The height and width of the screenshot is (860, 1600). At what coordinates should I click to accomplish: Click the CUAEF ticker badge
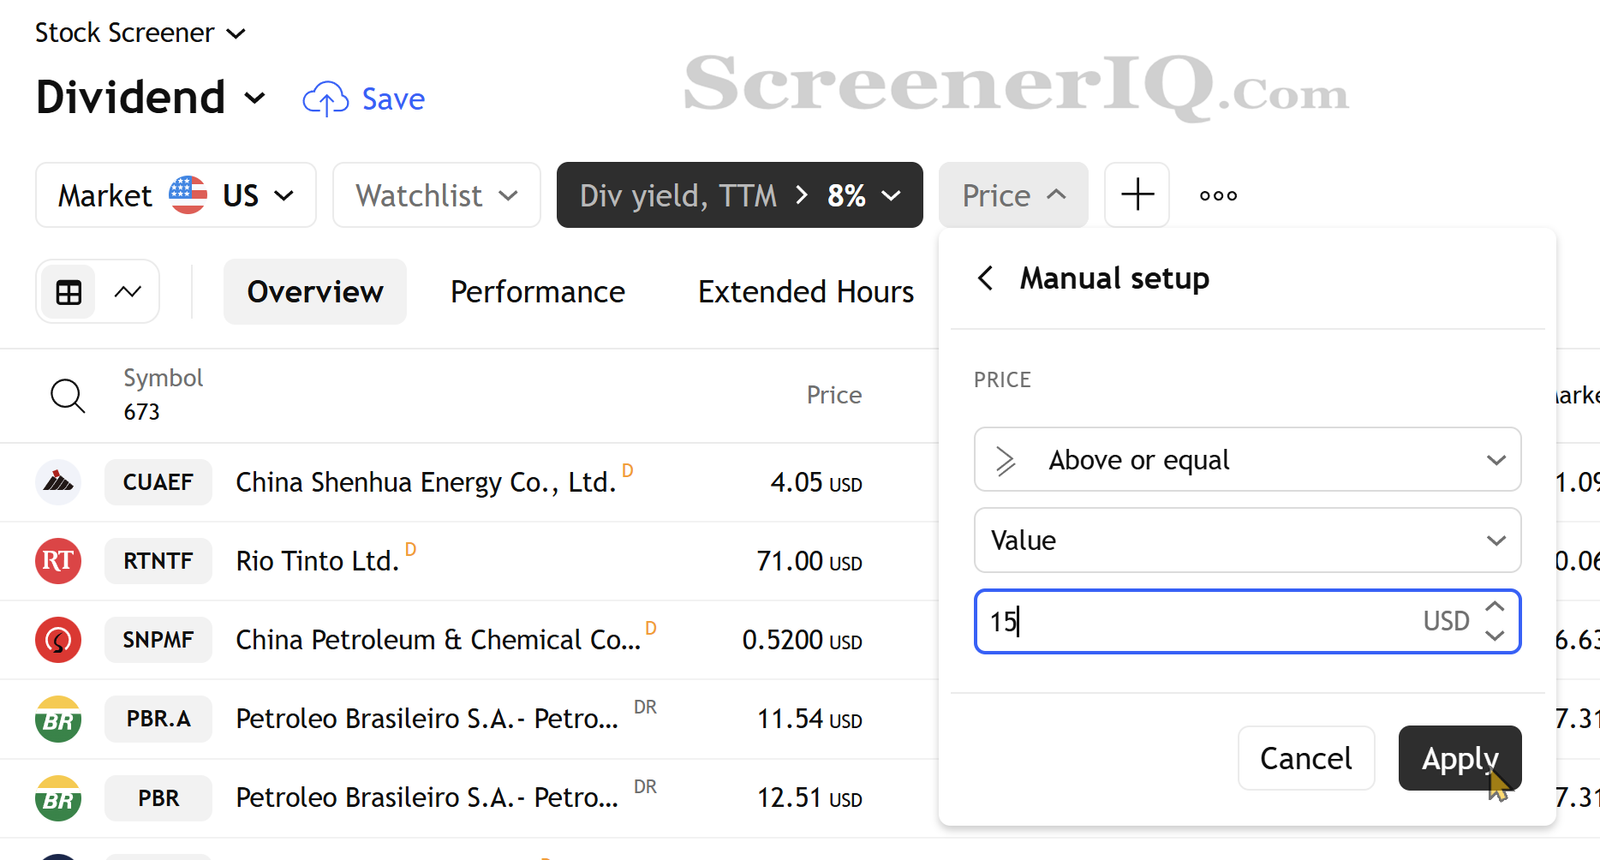point(158,482)
